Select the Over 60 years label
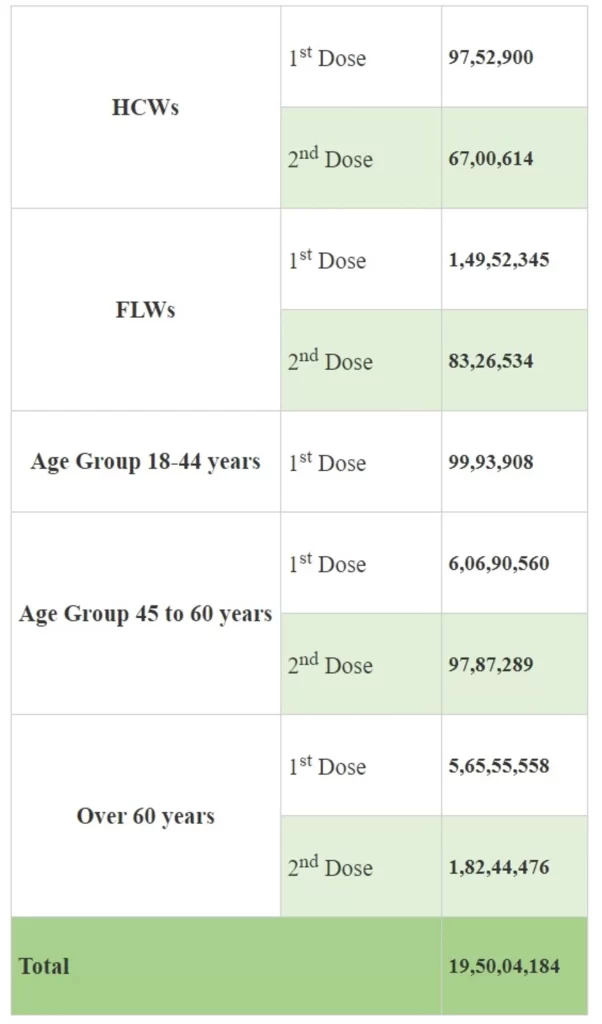Image resolution: width=602 pixels, height=1024 pixels. 145,816
